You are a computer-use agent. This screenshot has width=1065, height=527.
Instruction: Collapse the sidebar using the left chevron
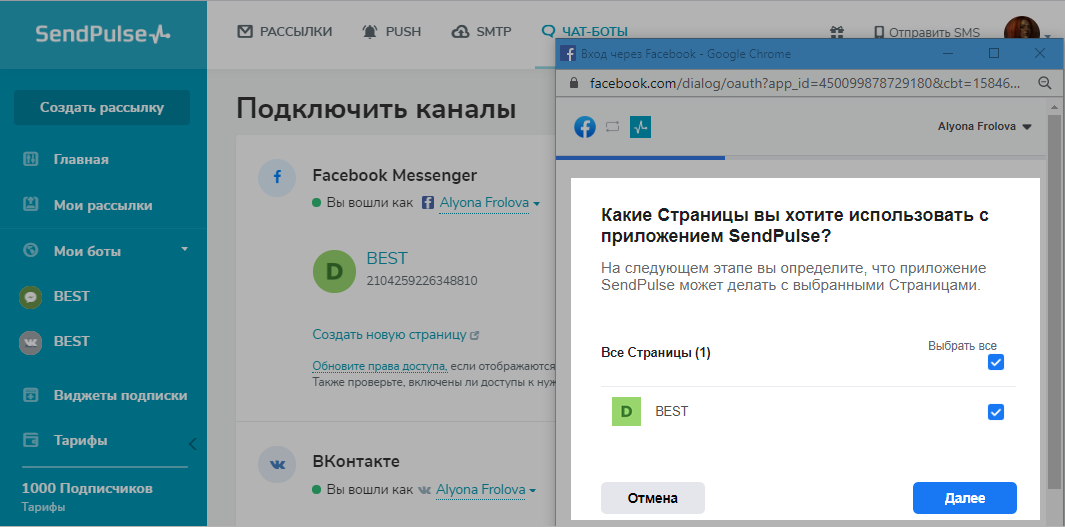(x=192, y=443)
